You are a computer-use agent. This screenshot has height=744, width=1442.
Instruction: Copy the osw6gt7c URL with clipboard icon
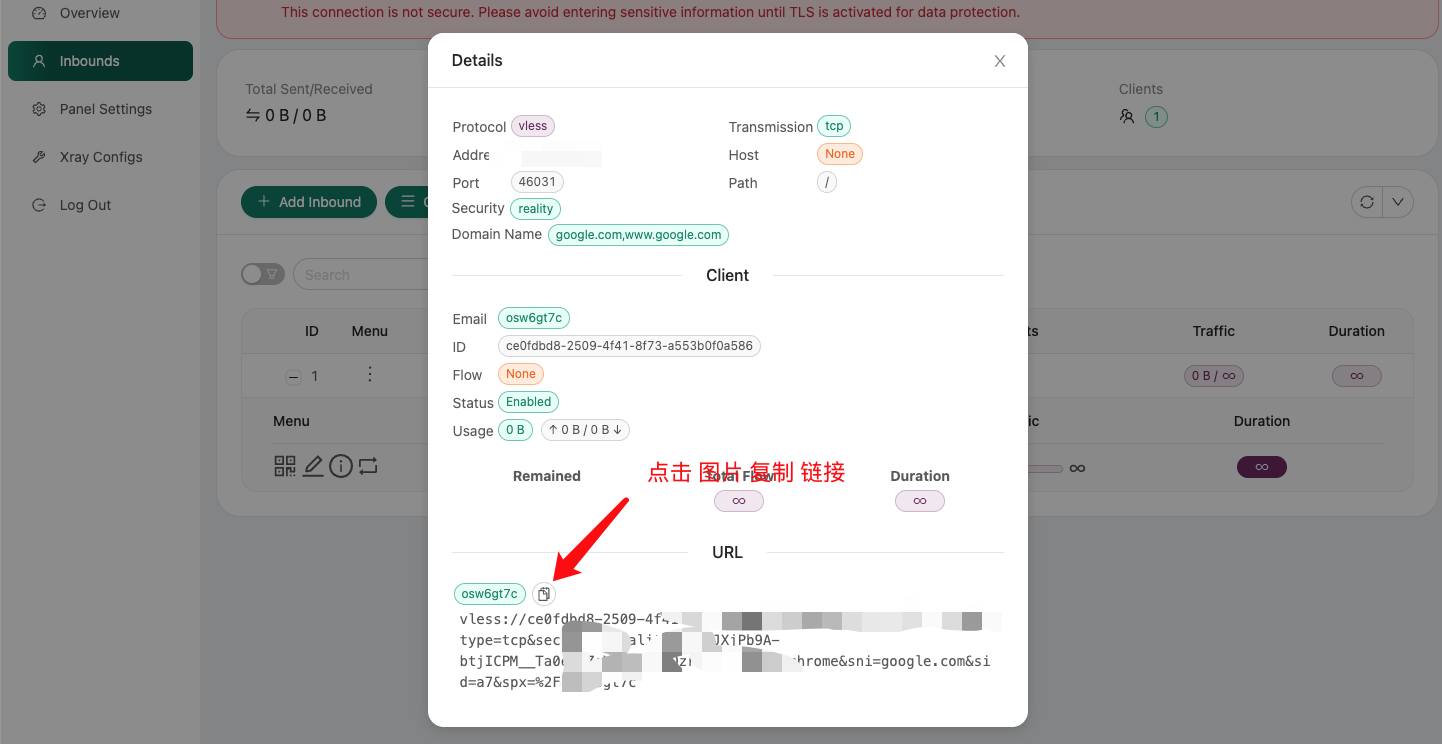click(543, 594)
